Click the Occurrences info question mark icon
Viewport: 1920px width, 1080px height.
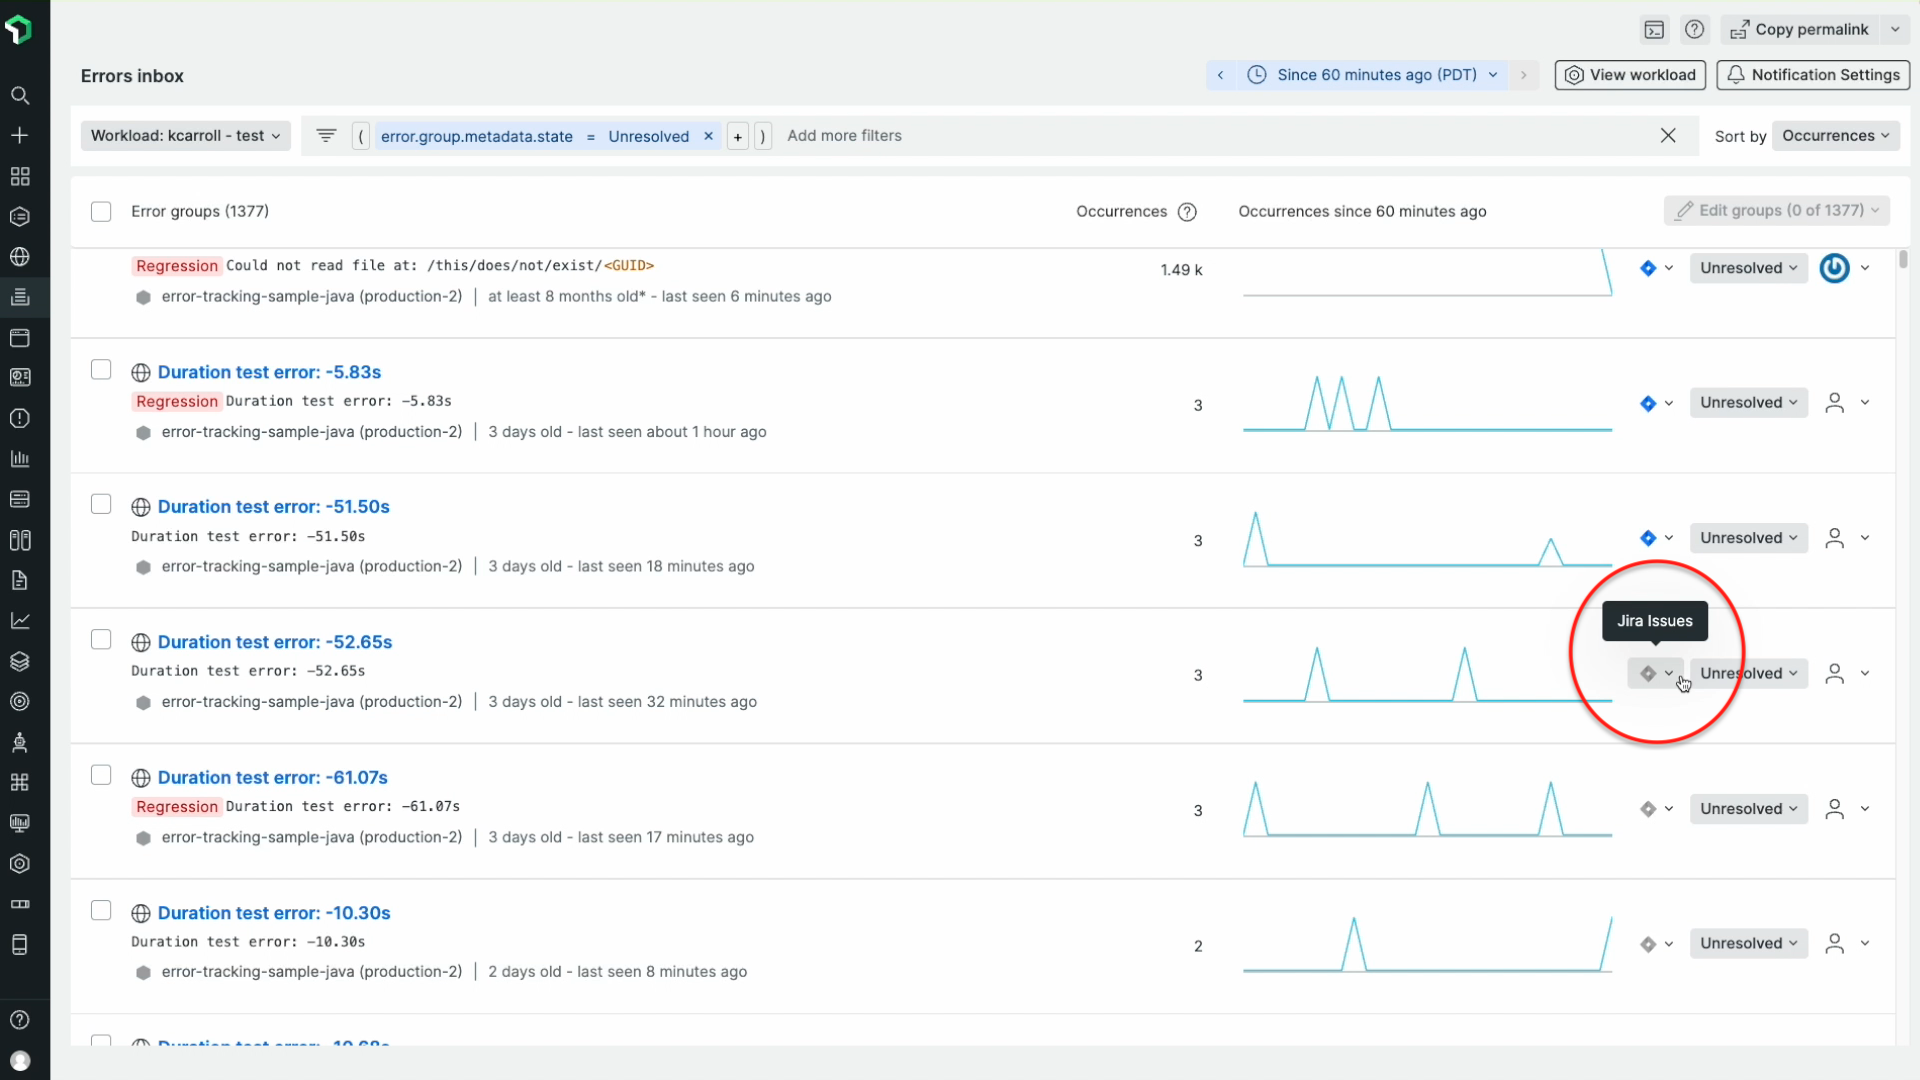[1187, 212]
